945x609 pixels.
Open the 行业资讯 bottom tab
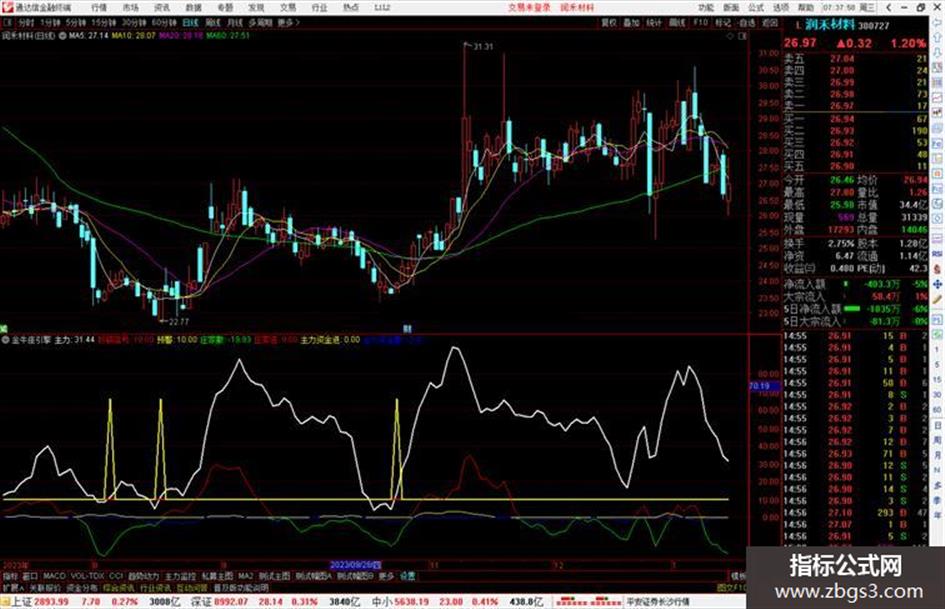(x=155, y=588)
